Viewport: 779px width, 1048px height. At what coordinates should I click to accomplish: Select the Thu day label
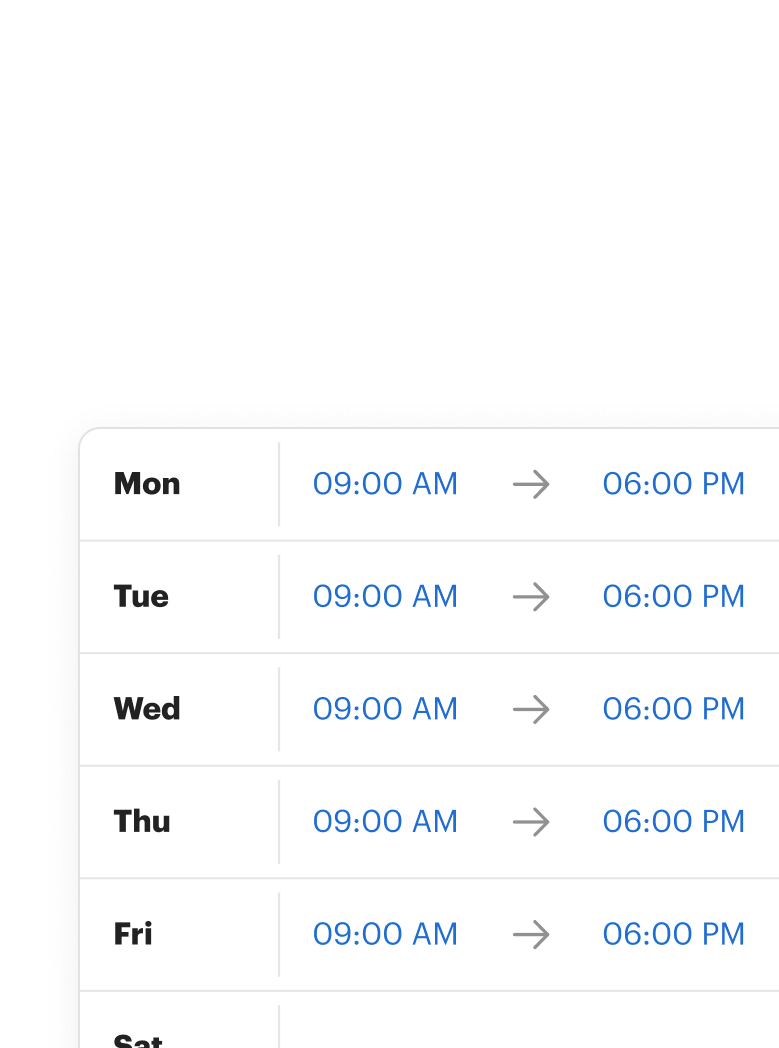coord(142,822)
